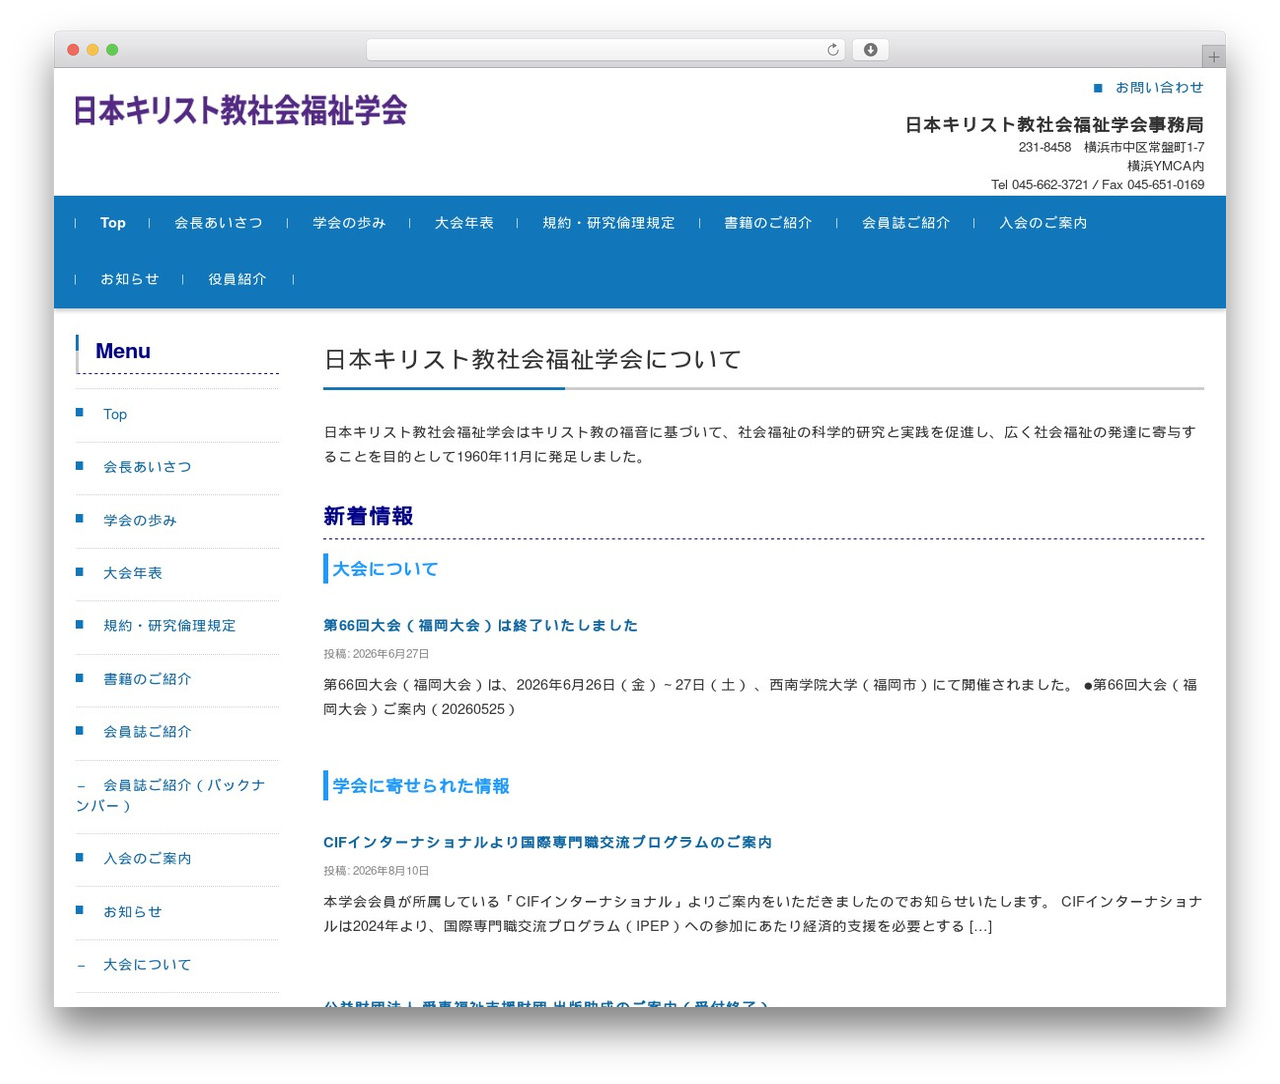Click Top in the sidebar menu
This screenshot has height=1084, width=1280.
click(x=115, y=414)
